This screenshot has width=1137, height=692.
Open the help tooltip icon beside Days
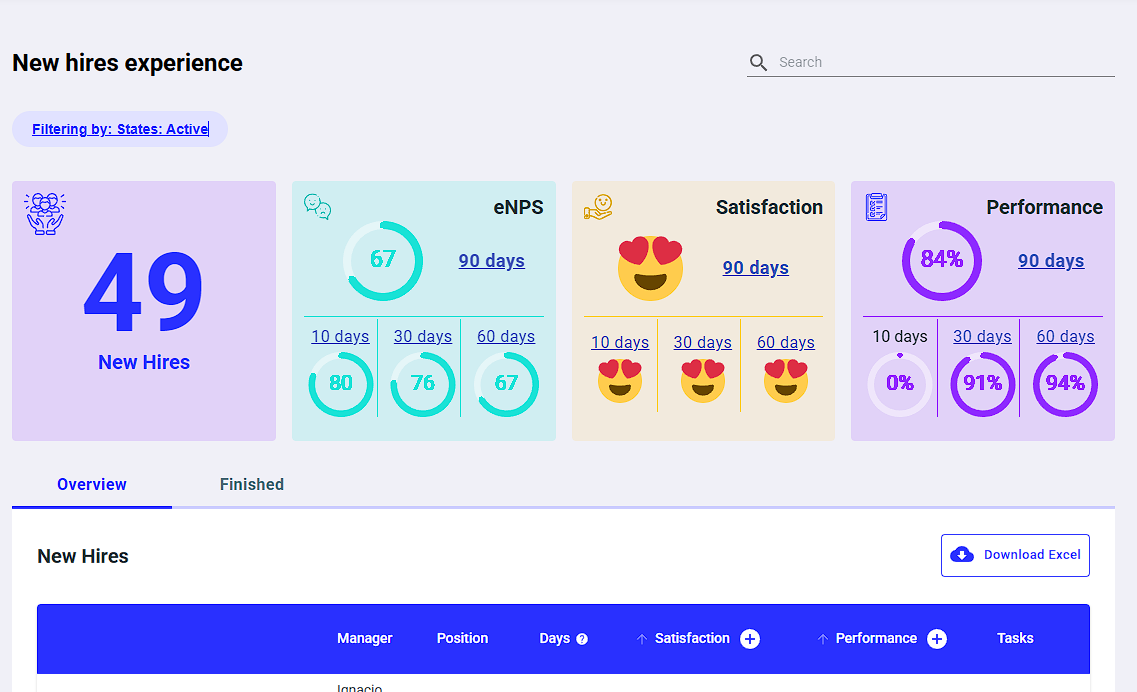click(x=582, y=639)
